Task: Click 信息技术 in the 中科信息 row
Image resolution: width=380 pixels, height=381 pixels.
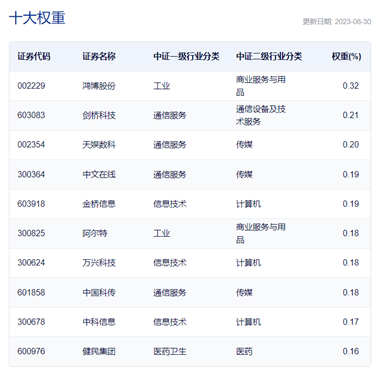Action: click(170, 322)
